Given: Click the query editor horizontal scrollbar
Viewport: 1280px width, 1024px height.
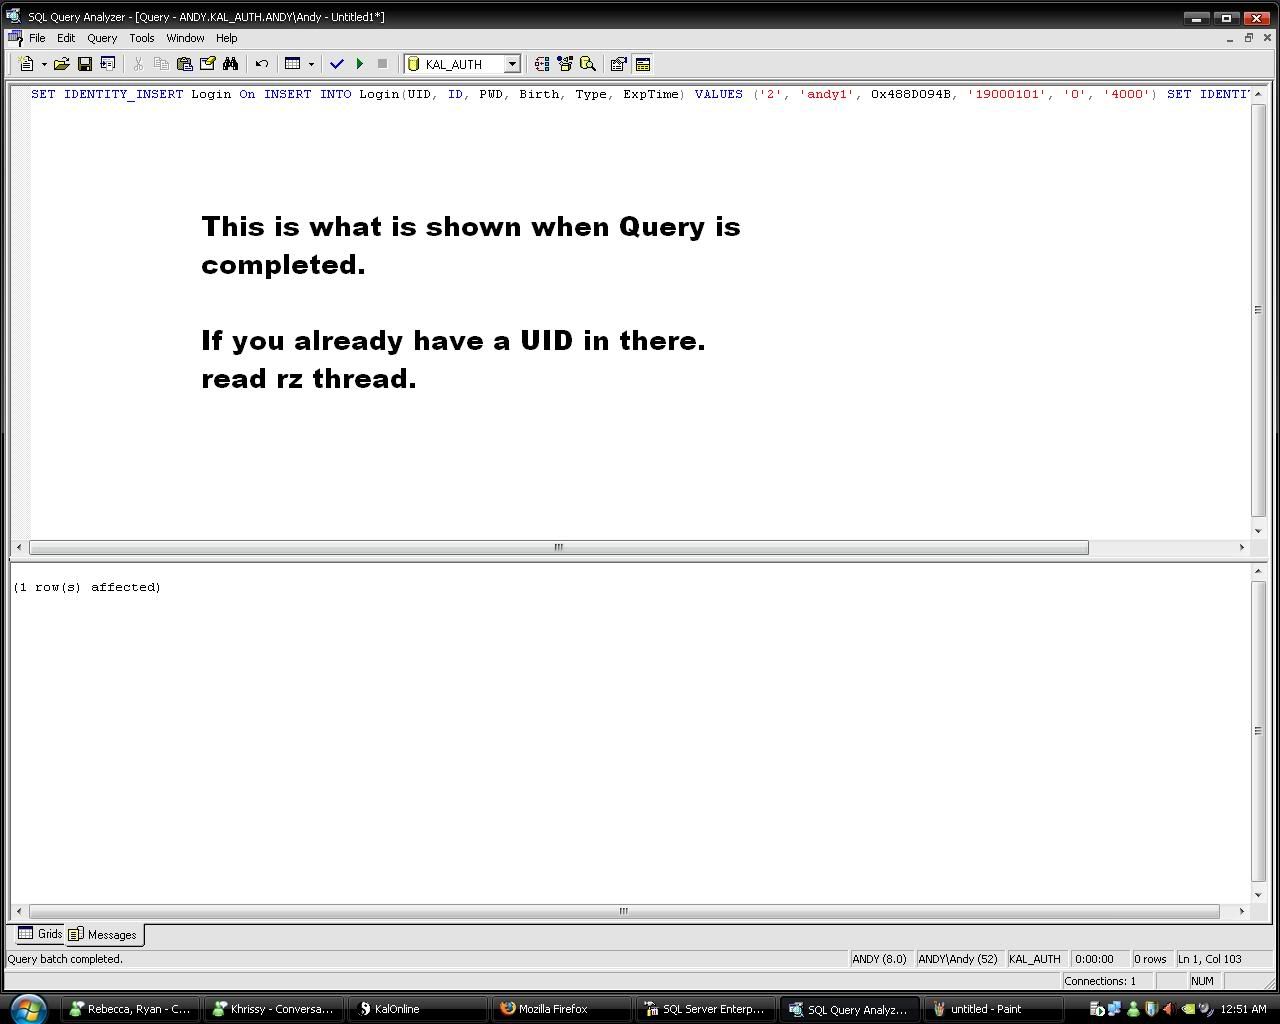Looking at the screenshot, I should pyautogui.click(x=558, y=547).
